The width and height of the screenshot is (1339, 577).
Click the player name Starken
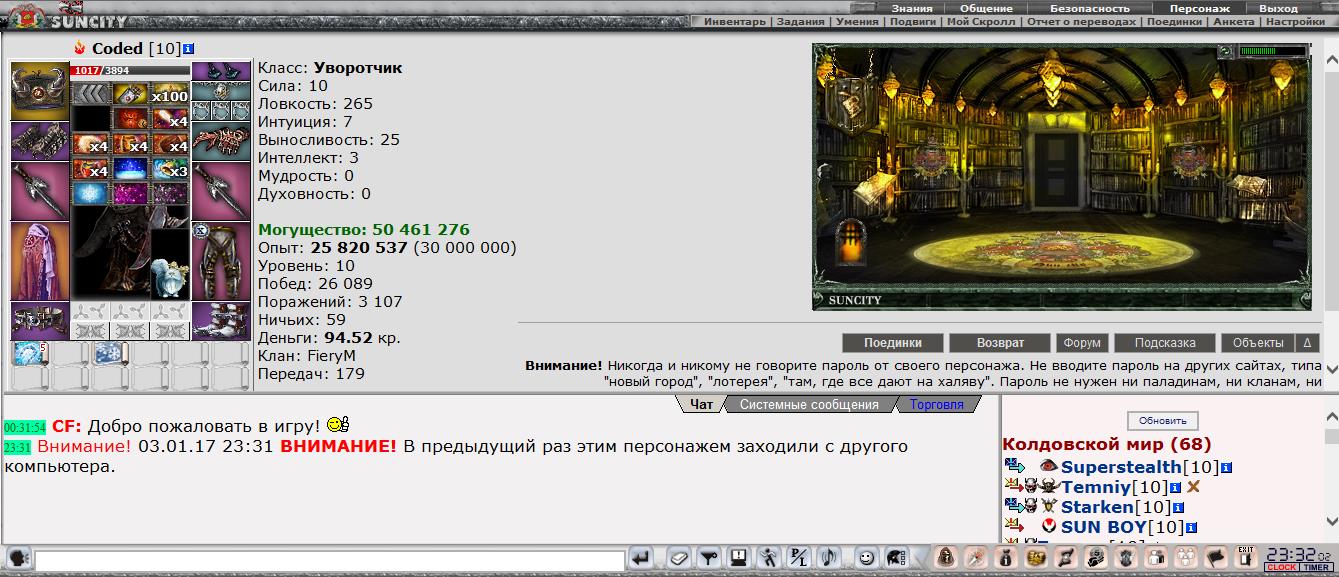1097,507
